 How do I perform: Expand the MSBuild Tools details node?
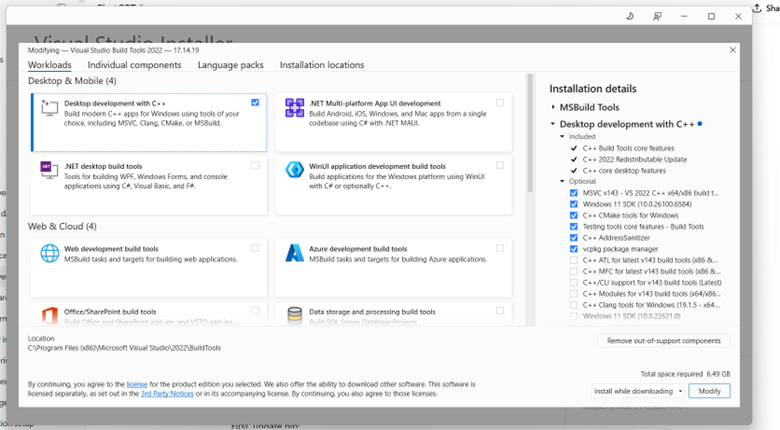click(553, 107)
